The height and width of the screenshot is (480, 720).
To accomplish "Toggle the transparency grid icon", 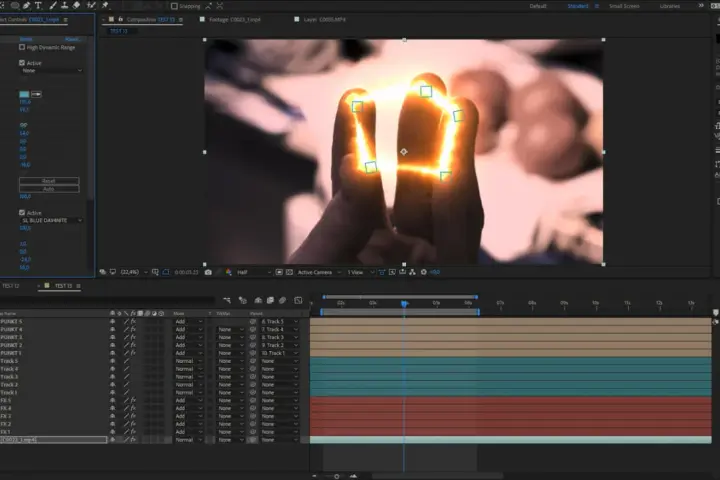I will (x=289, y=272).
